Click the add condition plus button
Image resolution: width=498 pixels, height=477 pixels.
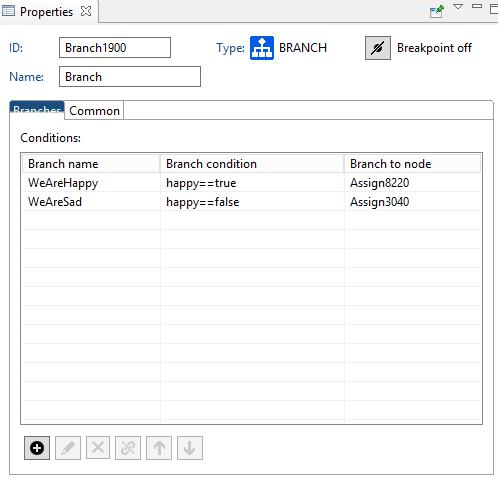(37, 448)
